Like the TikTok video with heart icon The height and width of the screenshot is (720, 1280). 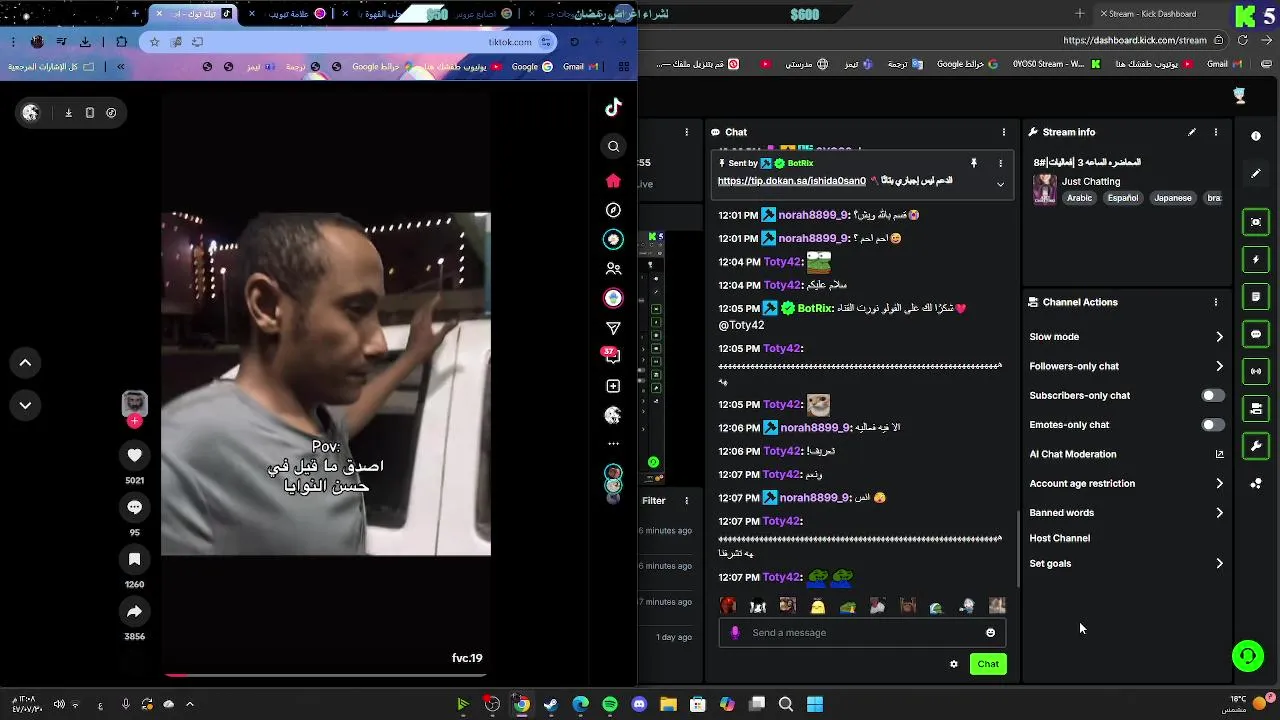click(134, 456)
